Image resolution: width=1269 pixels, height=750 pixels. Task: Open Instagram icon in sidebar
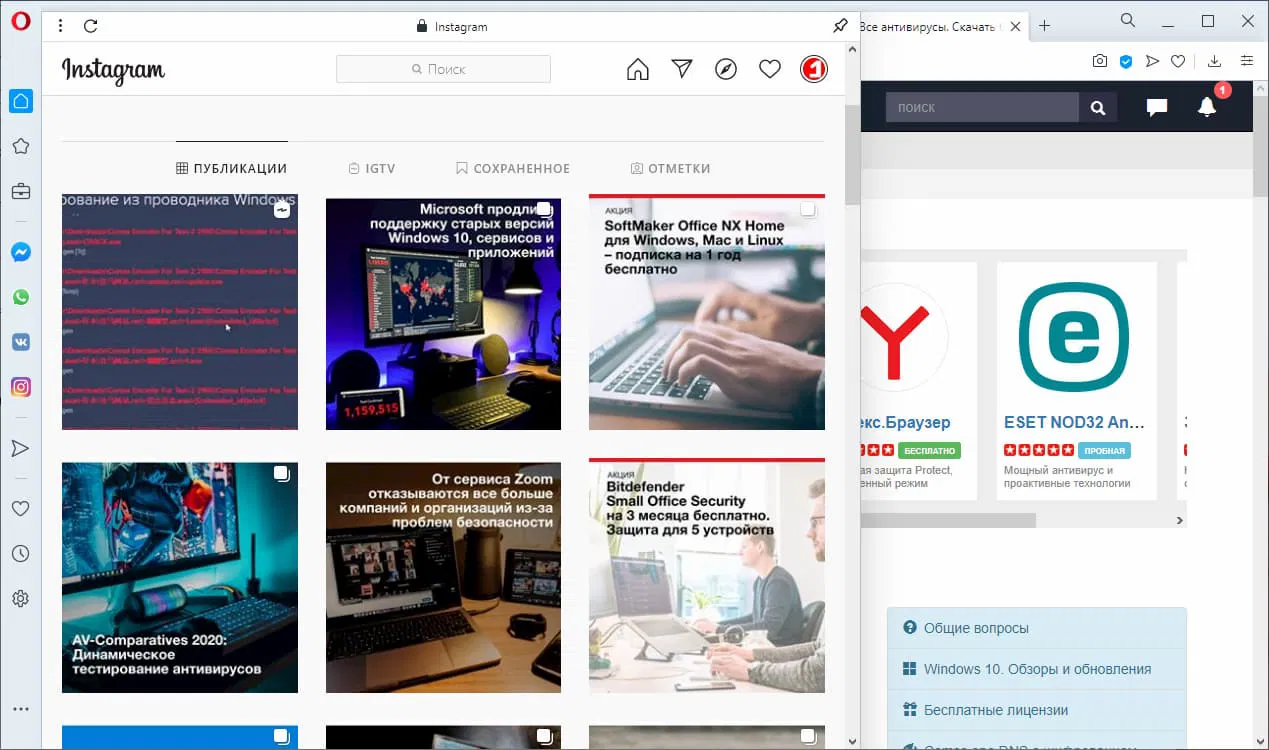(21, 387)
